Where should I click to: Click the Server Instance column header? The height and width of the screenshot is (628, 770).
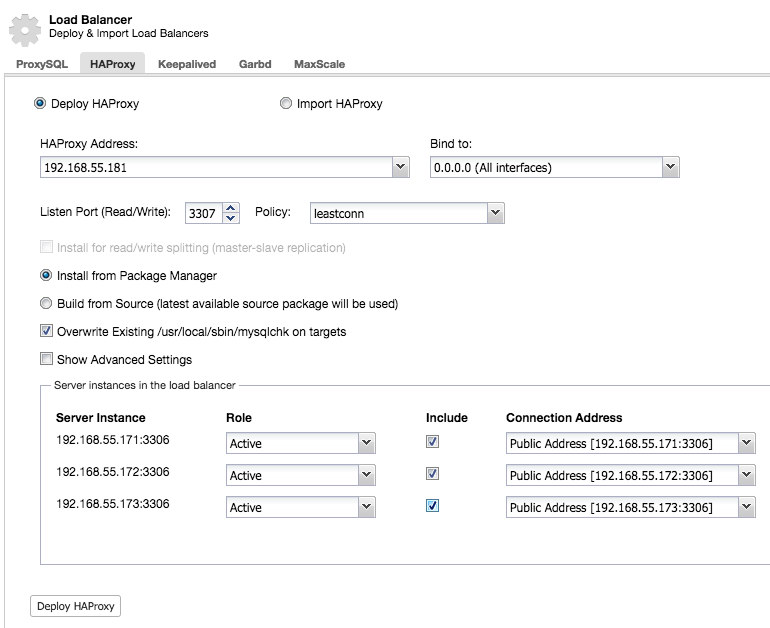point(101,417)
